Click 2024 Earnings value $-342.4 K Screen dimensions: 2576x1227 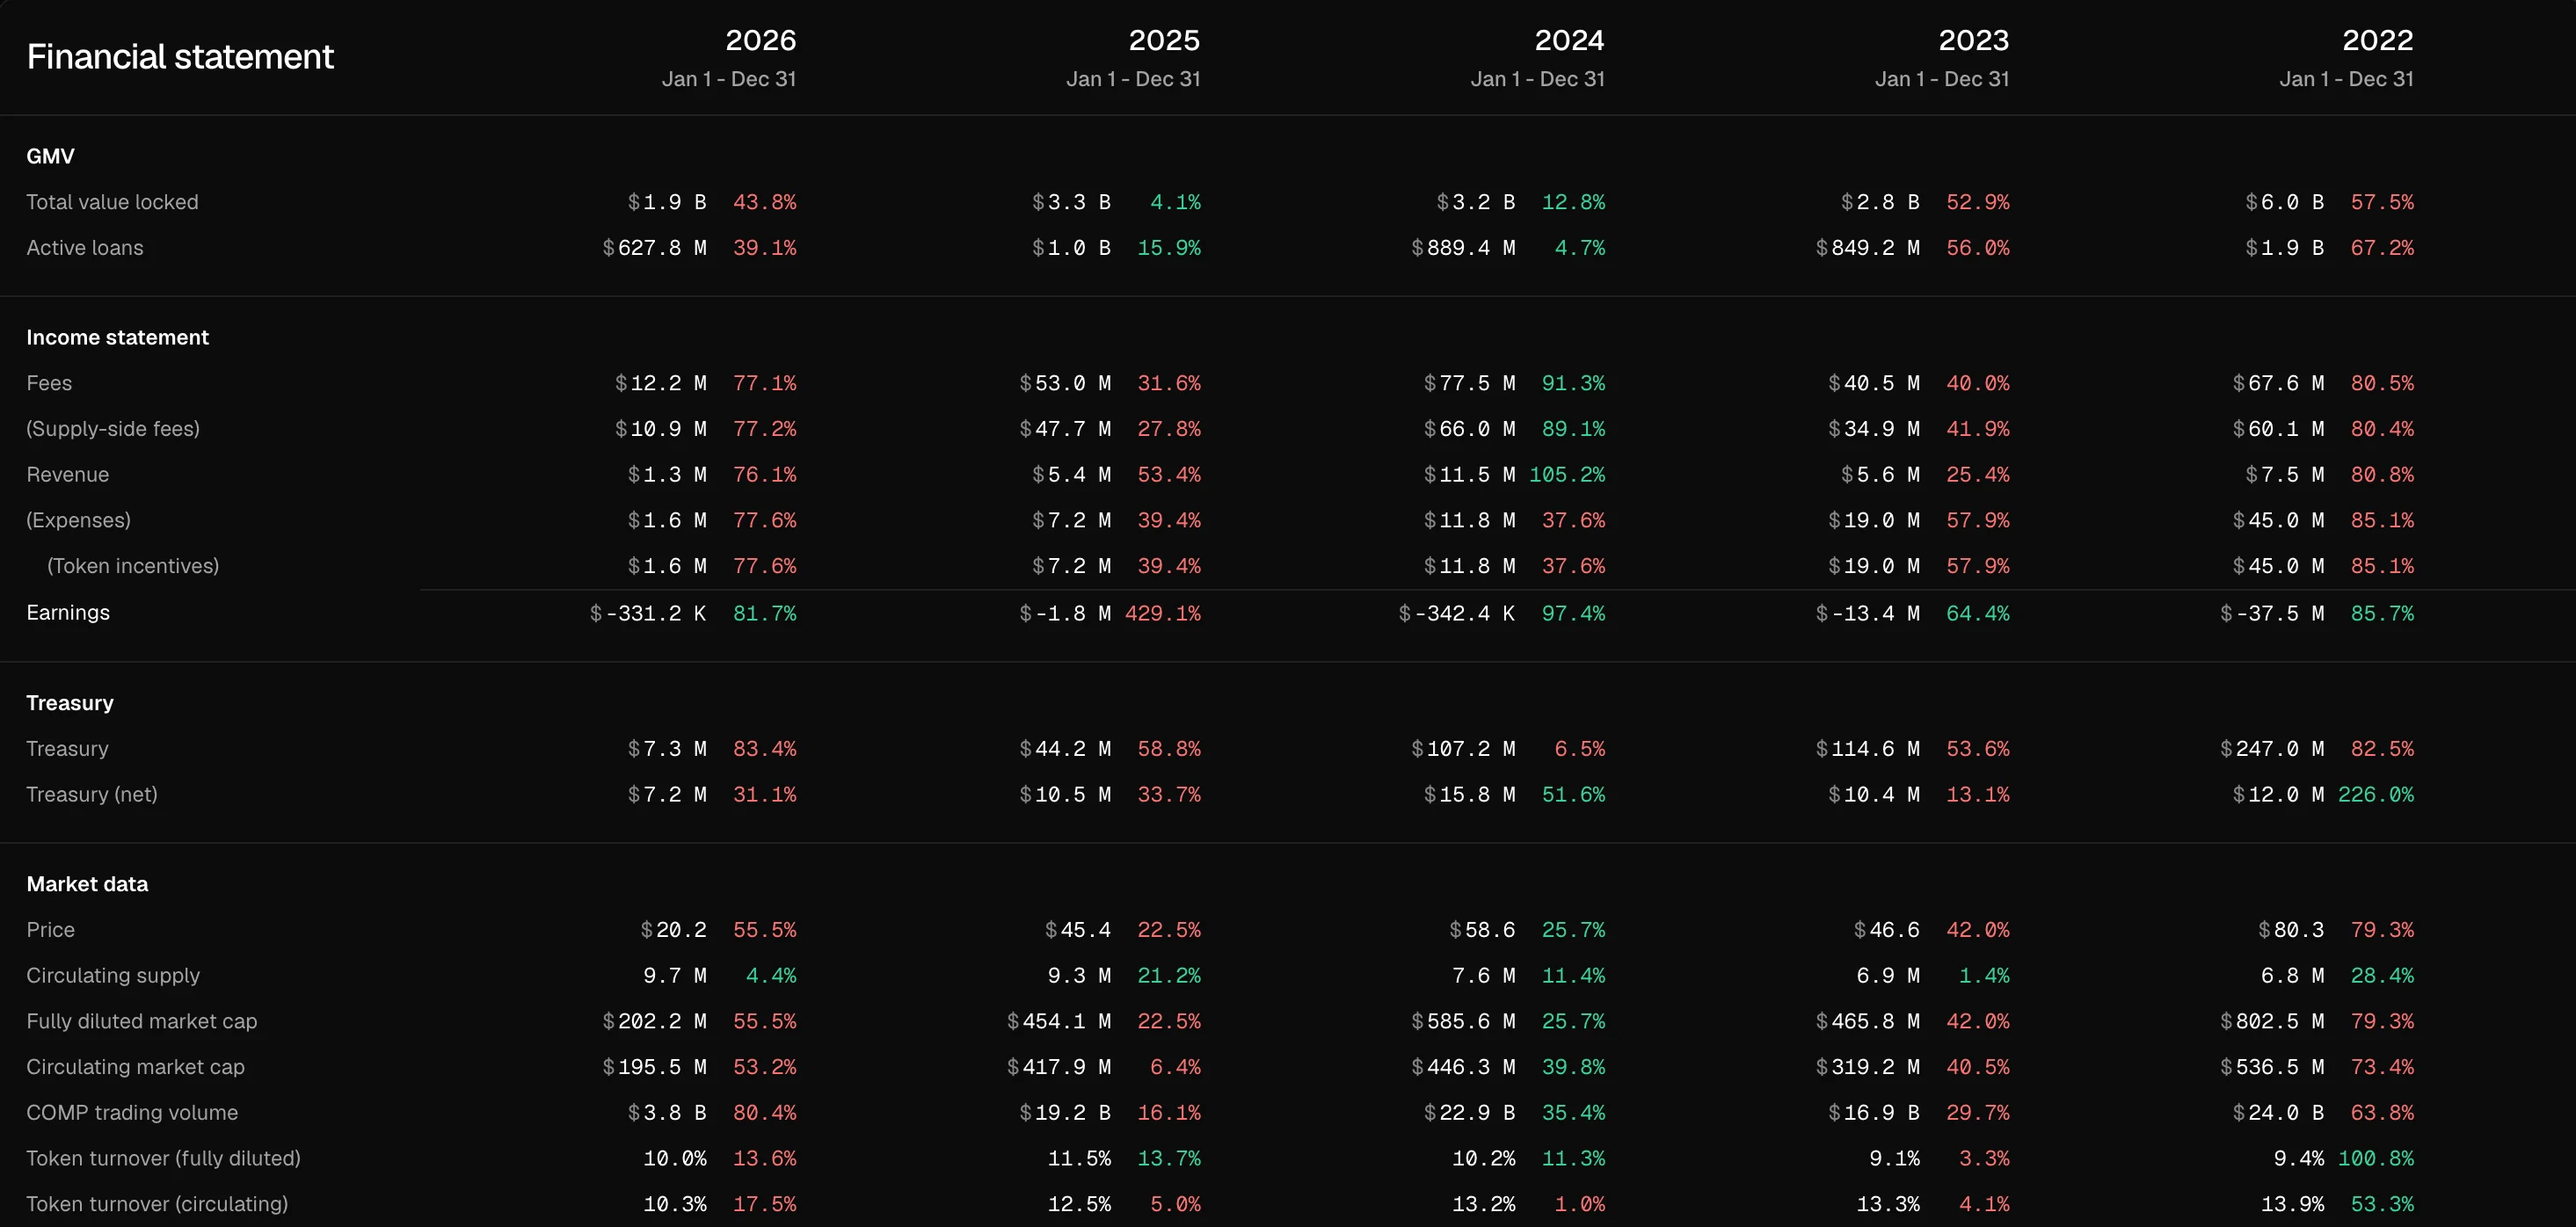pos(1456,613)
